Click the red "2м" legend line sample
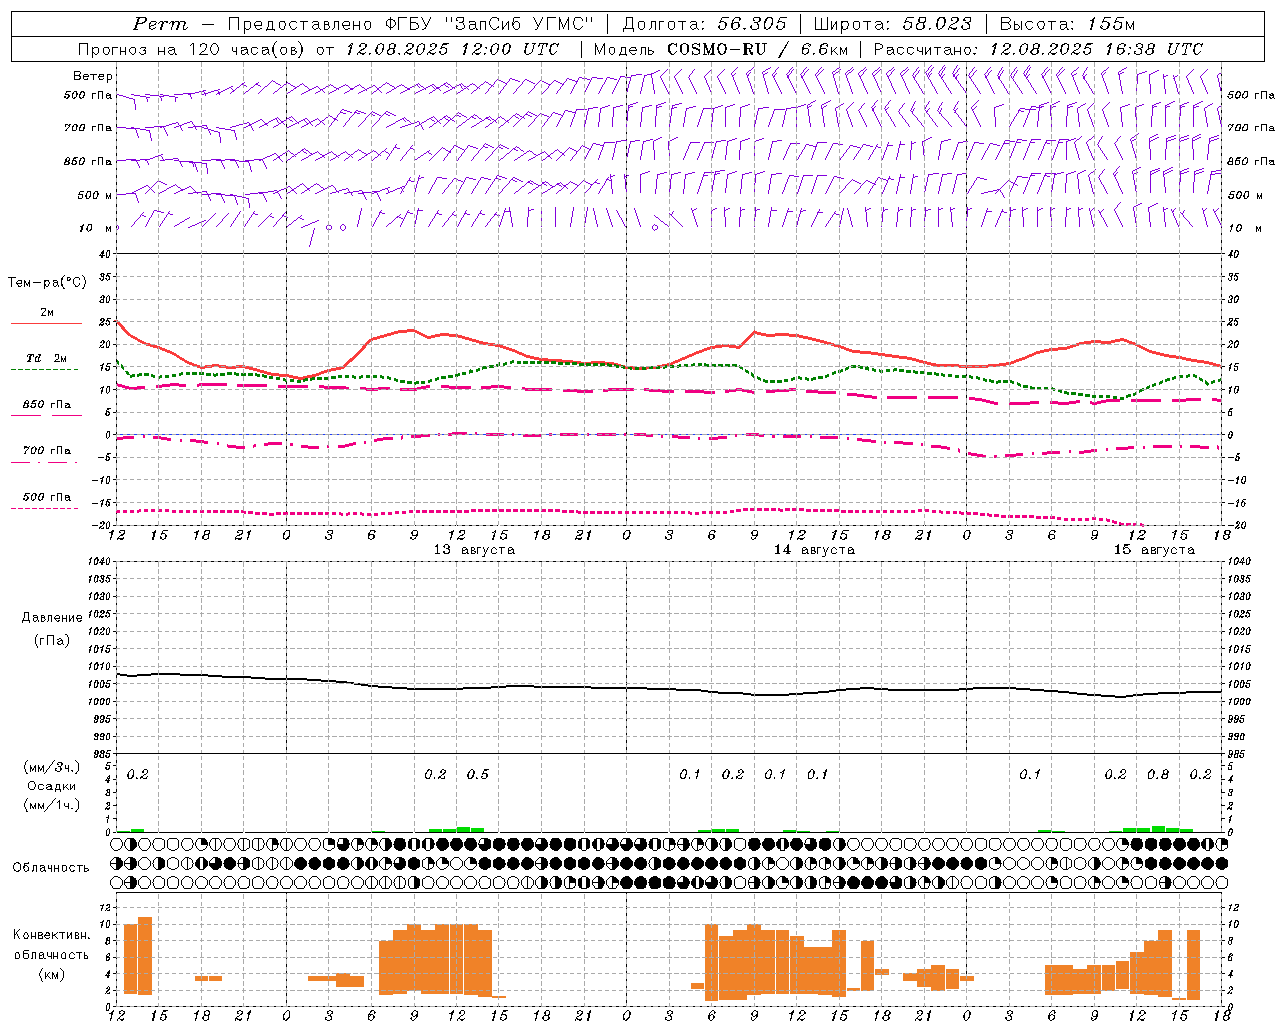The height and width of the screenshot is (1024, 1280). click(46, 324)
